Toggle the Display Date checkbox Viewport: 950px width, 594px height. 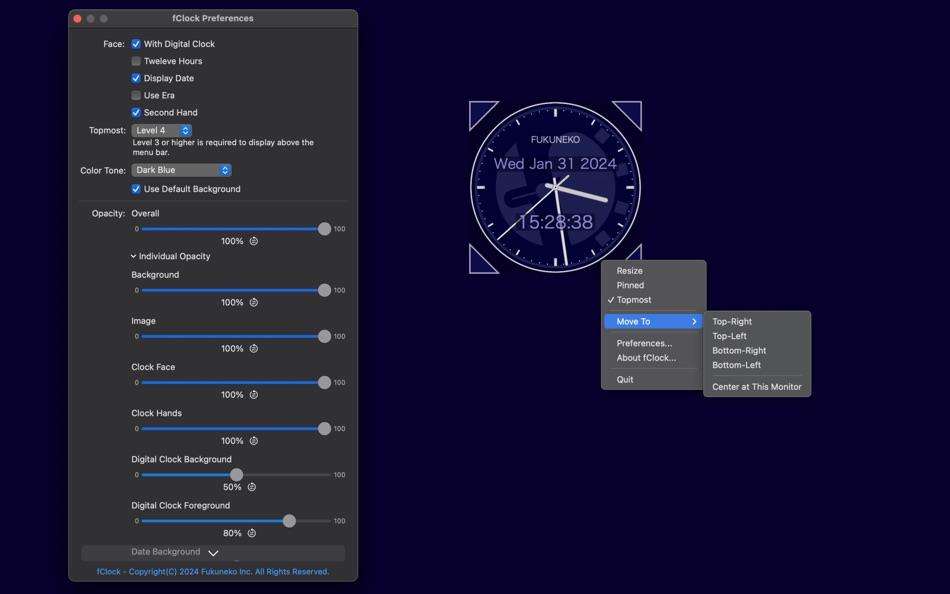136,78
